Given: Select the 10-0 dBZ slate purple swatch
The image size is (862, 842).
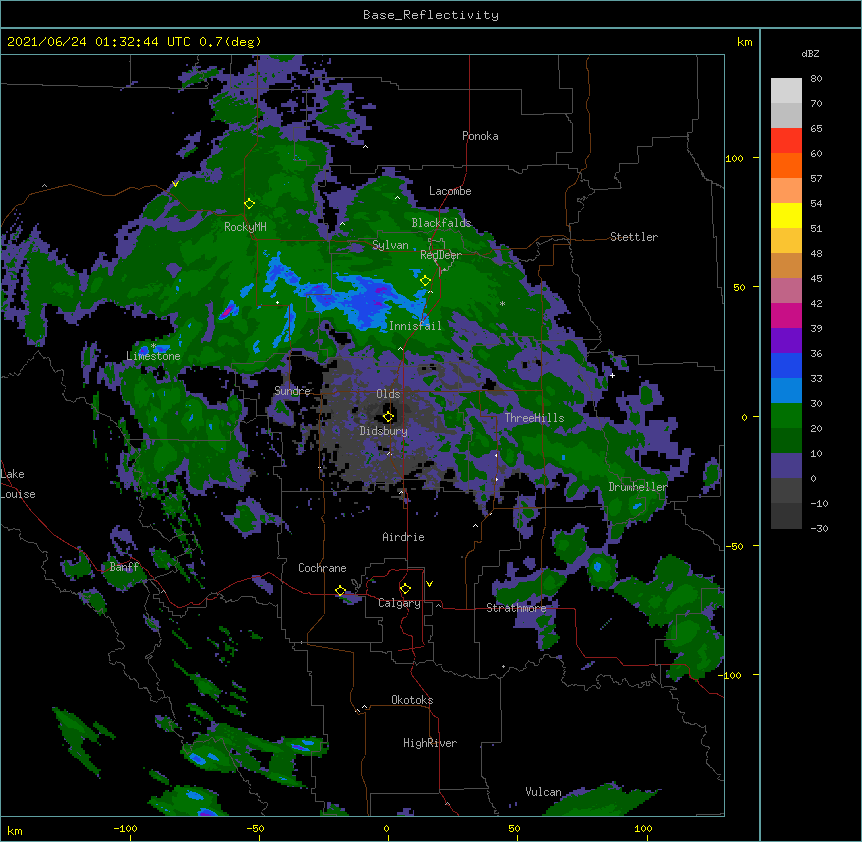Looking at the screenshot, I should tap(786, 466).
